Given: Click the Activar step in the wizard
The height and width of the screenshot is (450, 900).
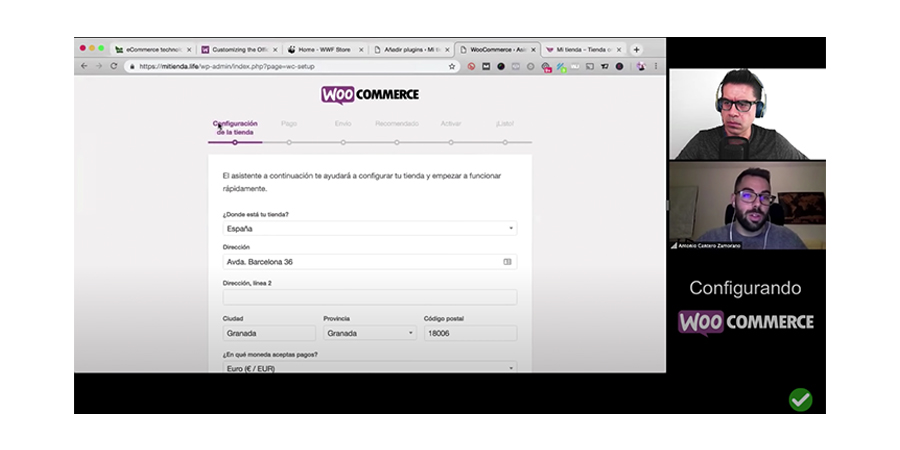Looking at the screenshot, I should coord(451,123).
